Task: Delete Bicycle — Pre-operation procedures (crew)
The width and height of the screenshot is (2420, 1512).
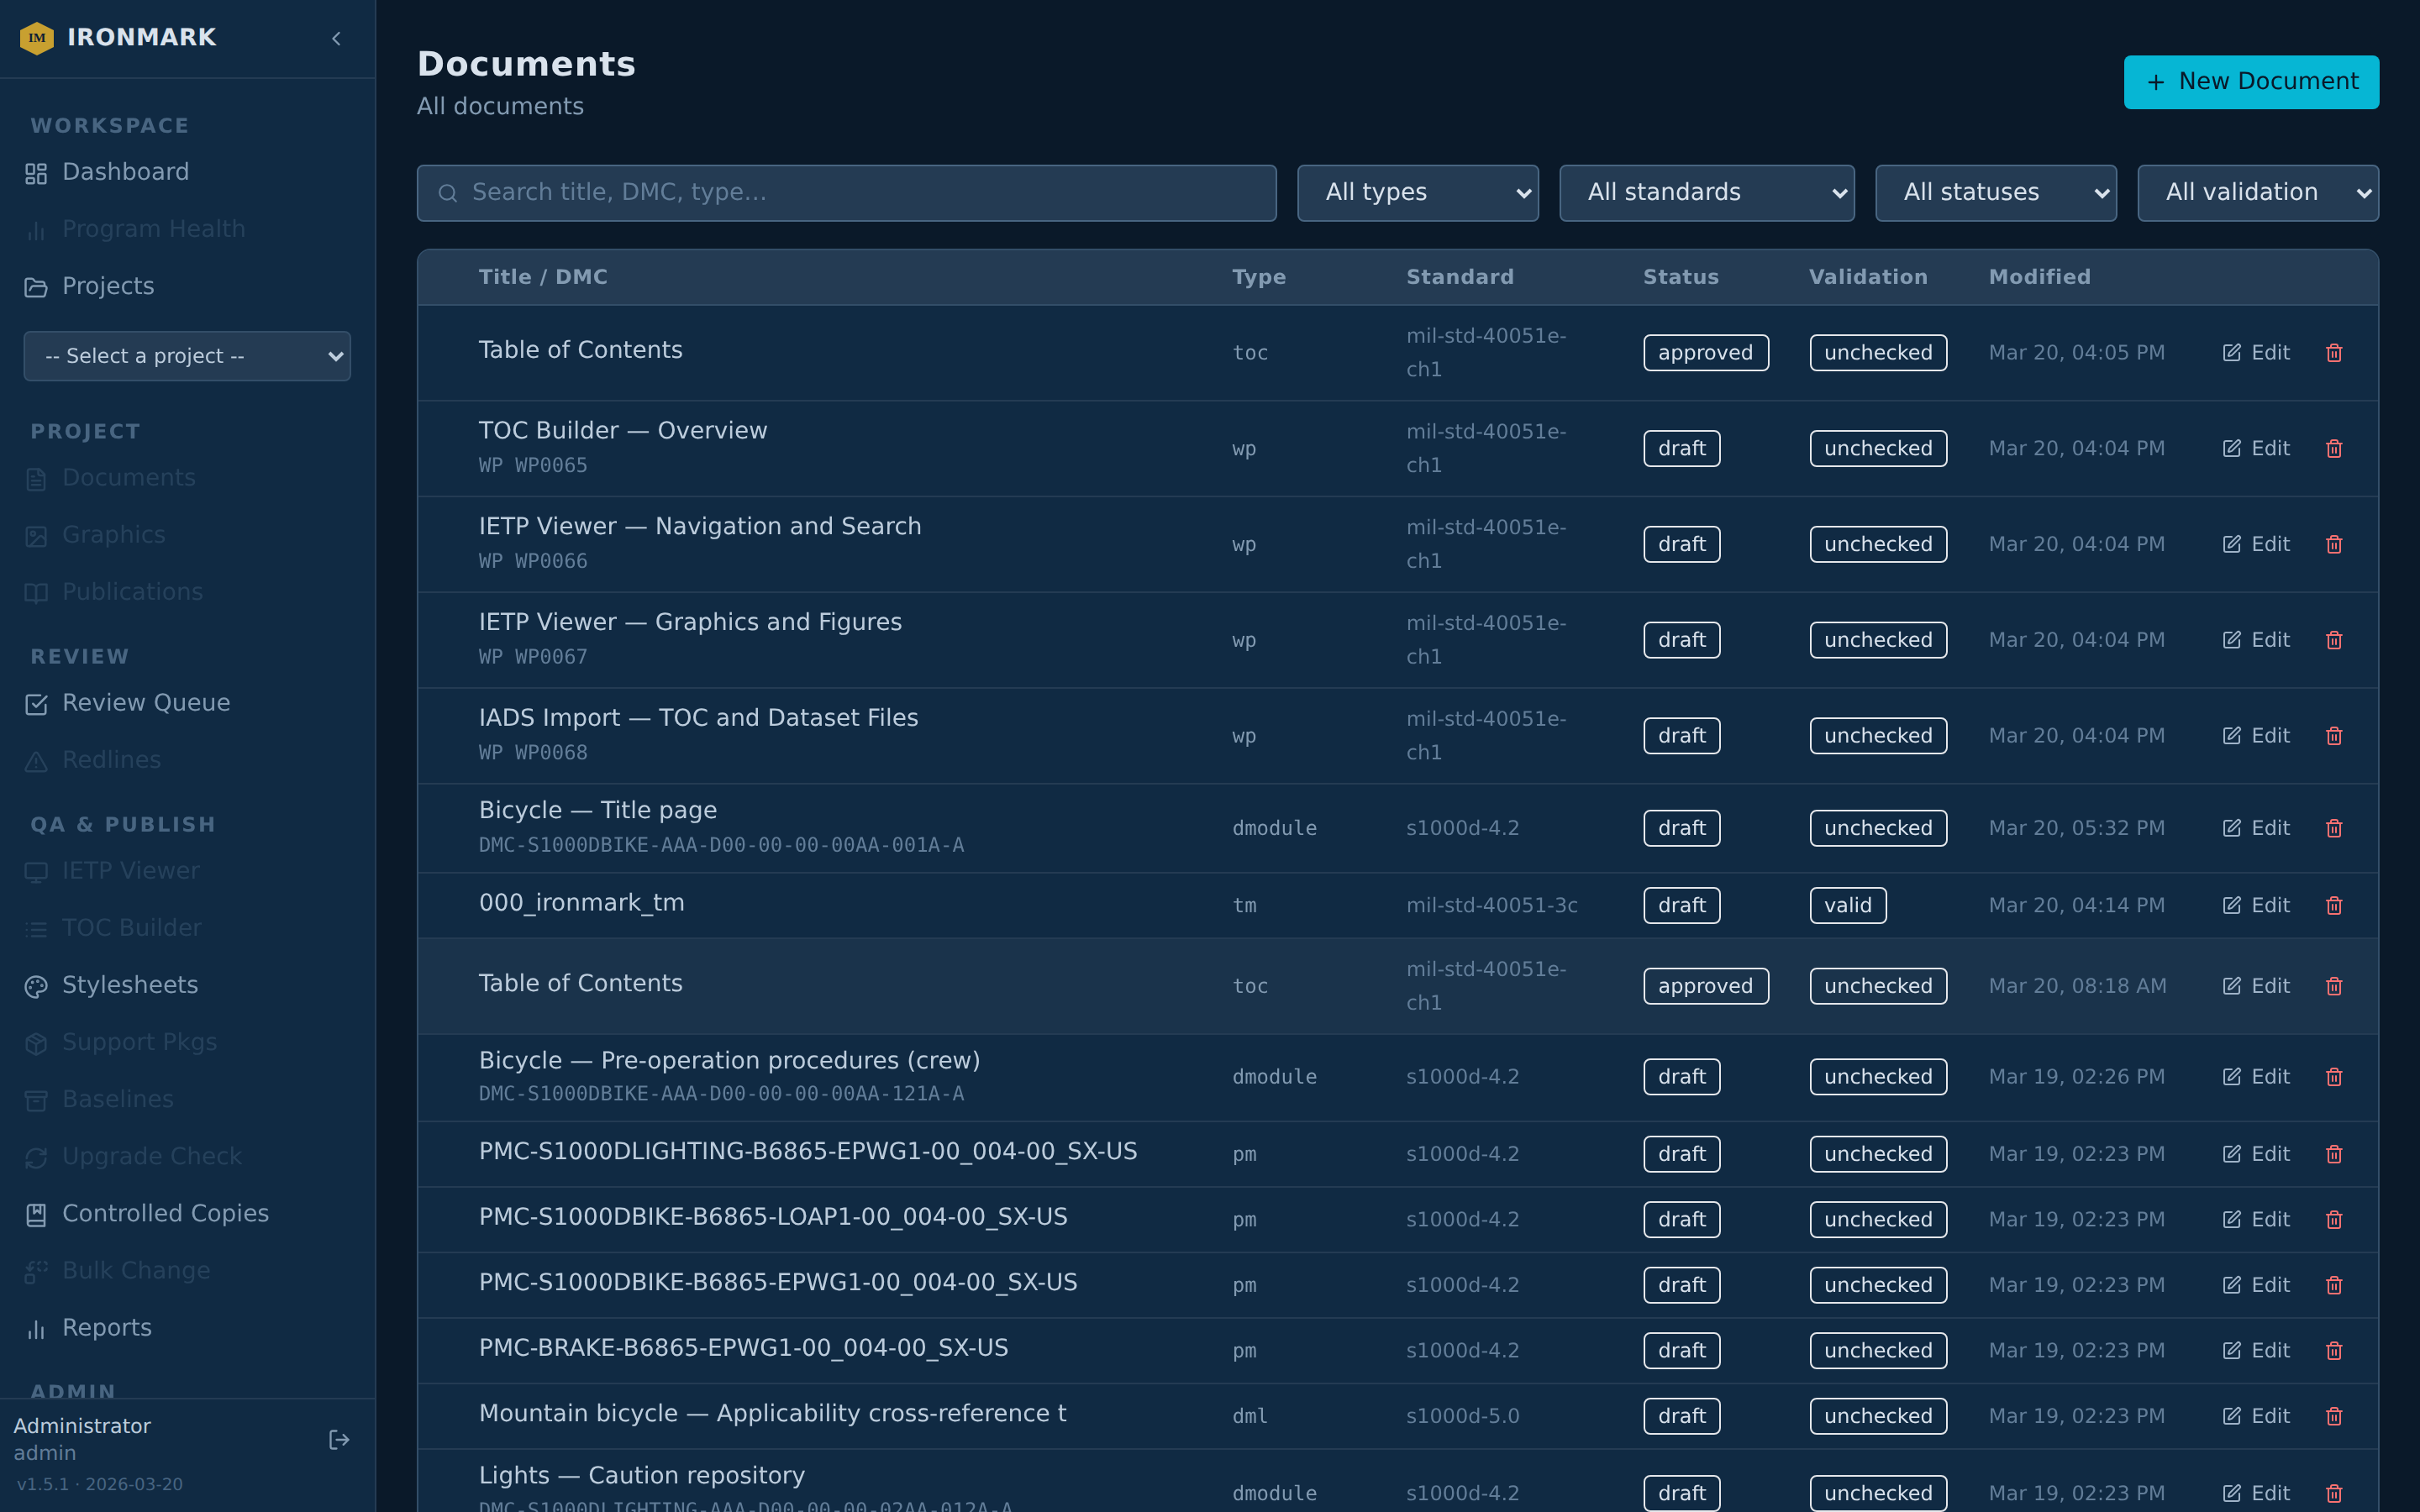Action: 2334,1077
